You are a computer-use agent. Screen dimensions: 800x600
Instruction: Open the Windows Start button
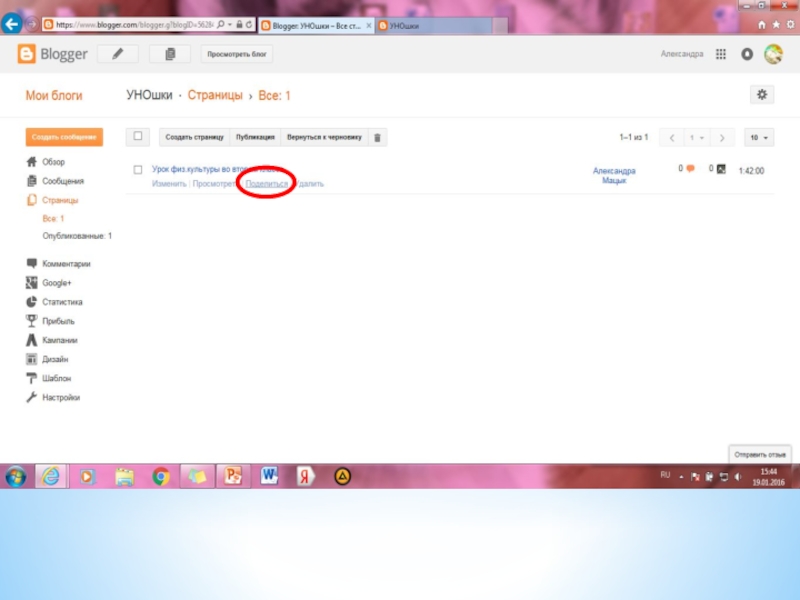tap(16, 477)
